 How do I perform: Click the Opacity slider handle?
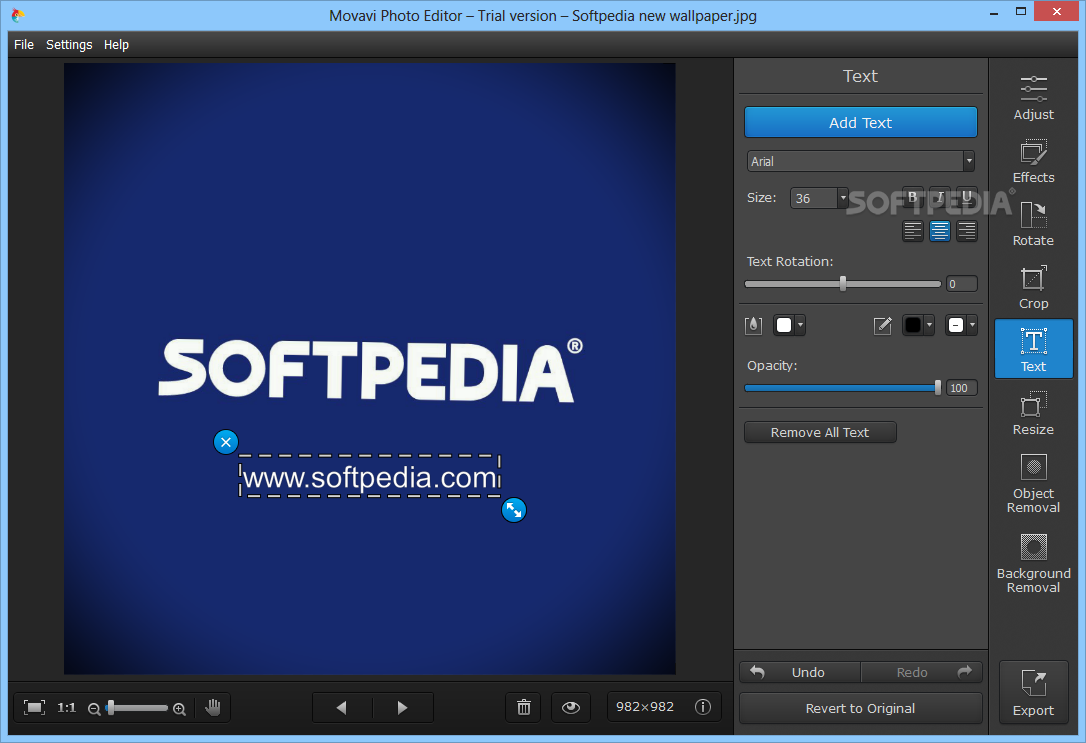(x=938, y=388)
